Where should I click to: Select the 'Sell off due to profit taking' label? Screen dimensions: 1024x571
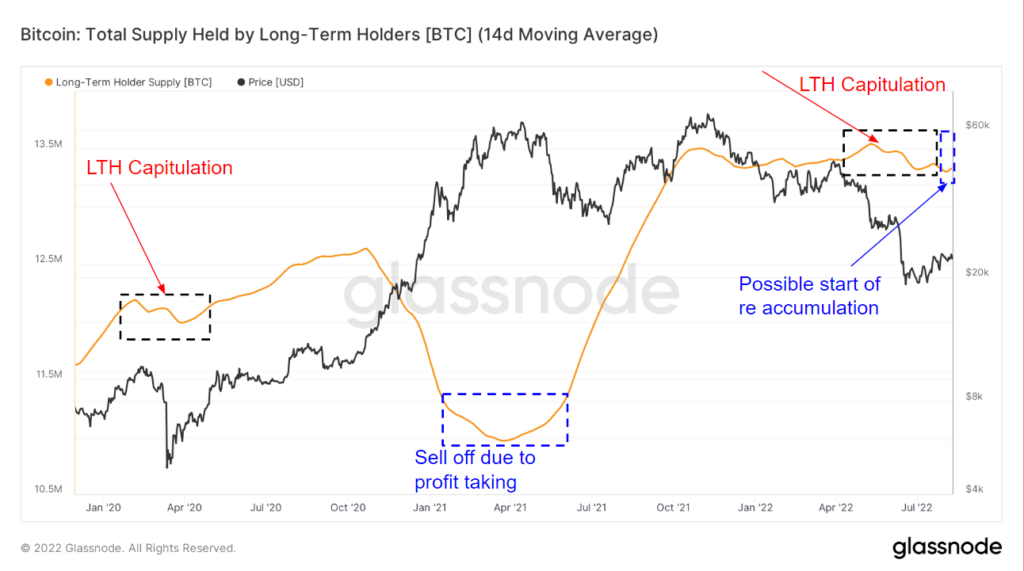[x=475, y=470]
